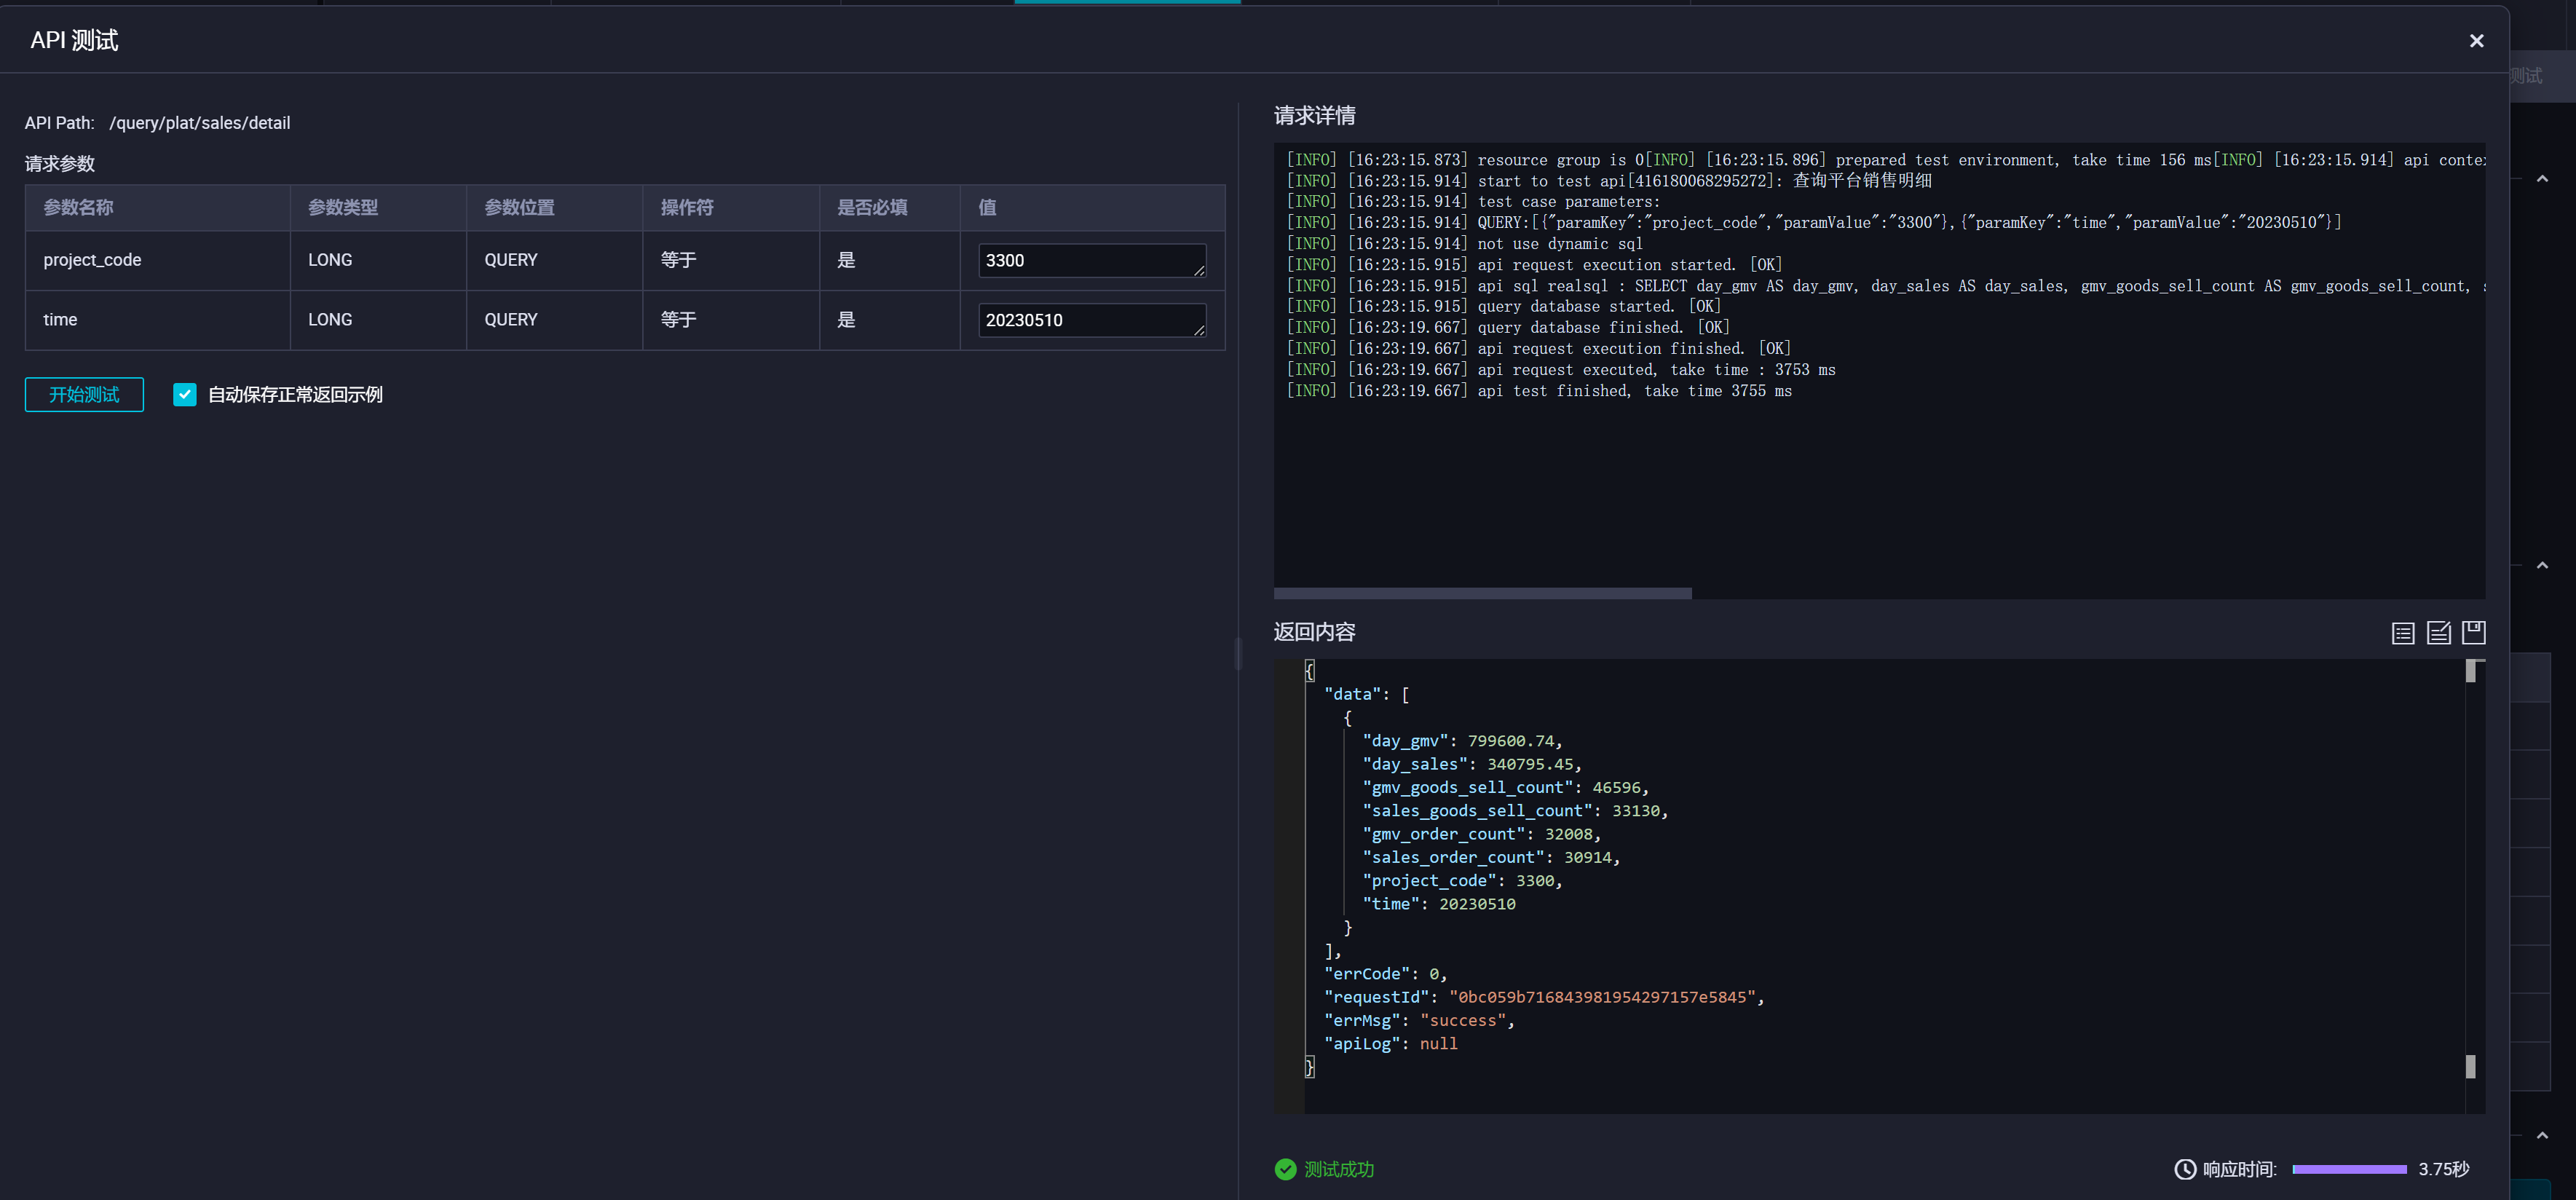Click JSON line "gmv_goods_sell_count": 46596
The height and width of the screenshot is (1200, 2576).
point(1505,788)
